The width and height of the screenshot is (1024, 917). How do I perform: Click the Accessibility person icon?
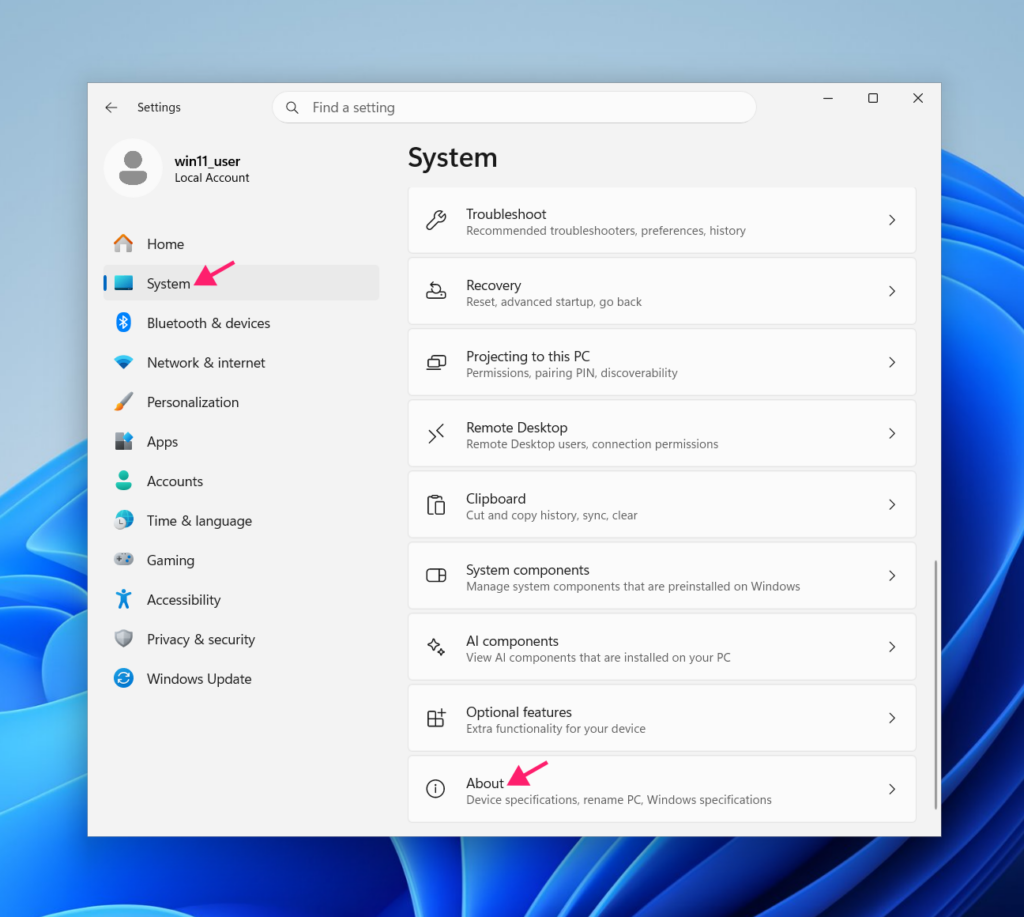point(123,599)
